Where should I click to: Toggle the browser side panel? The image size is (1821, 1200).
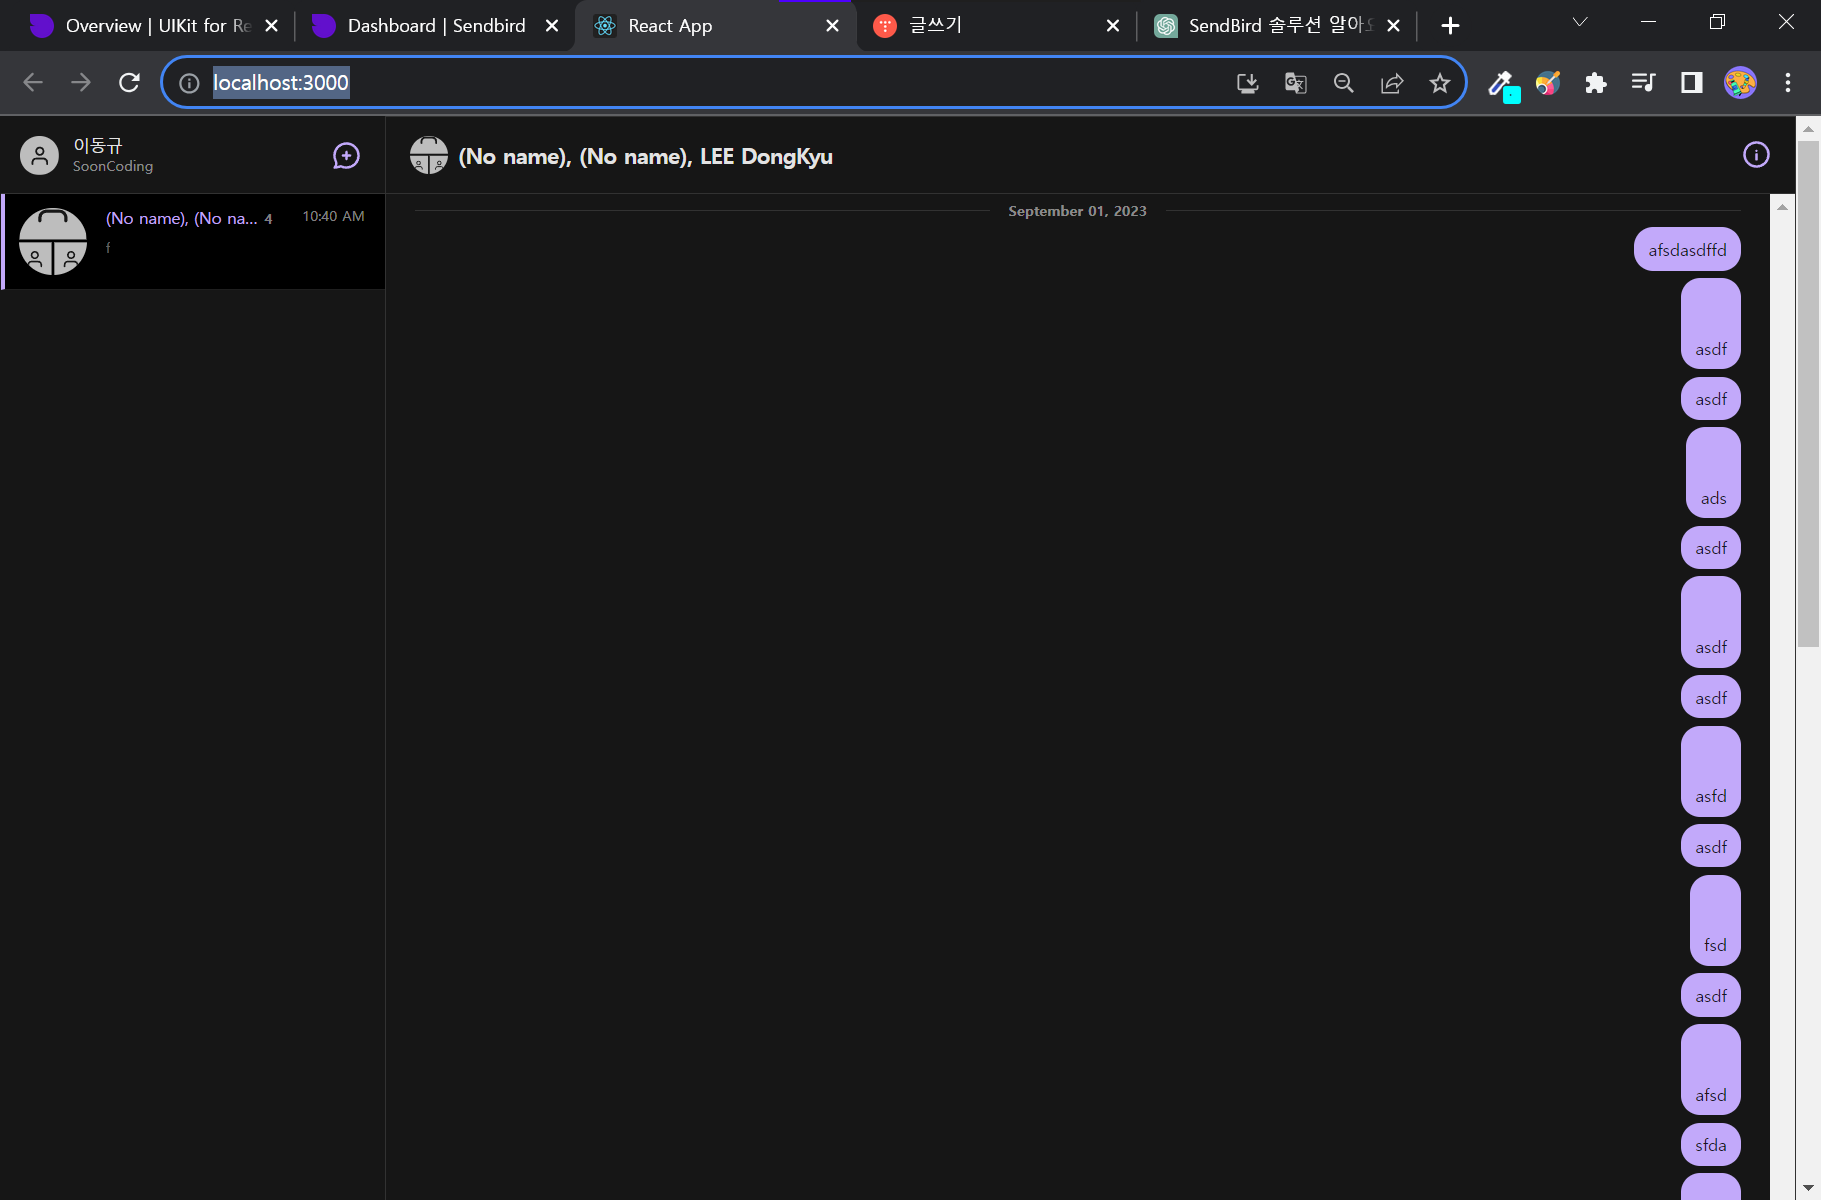point(1691,83)
